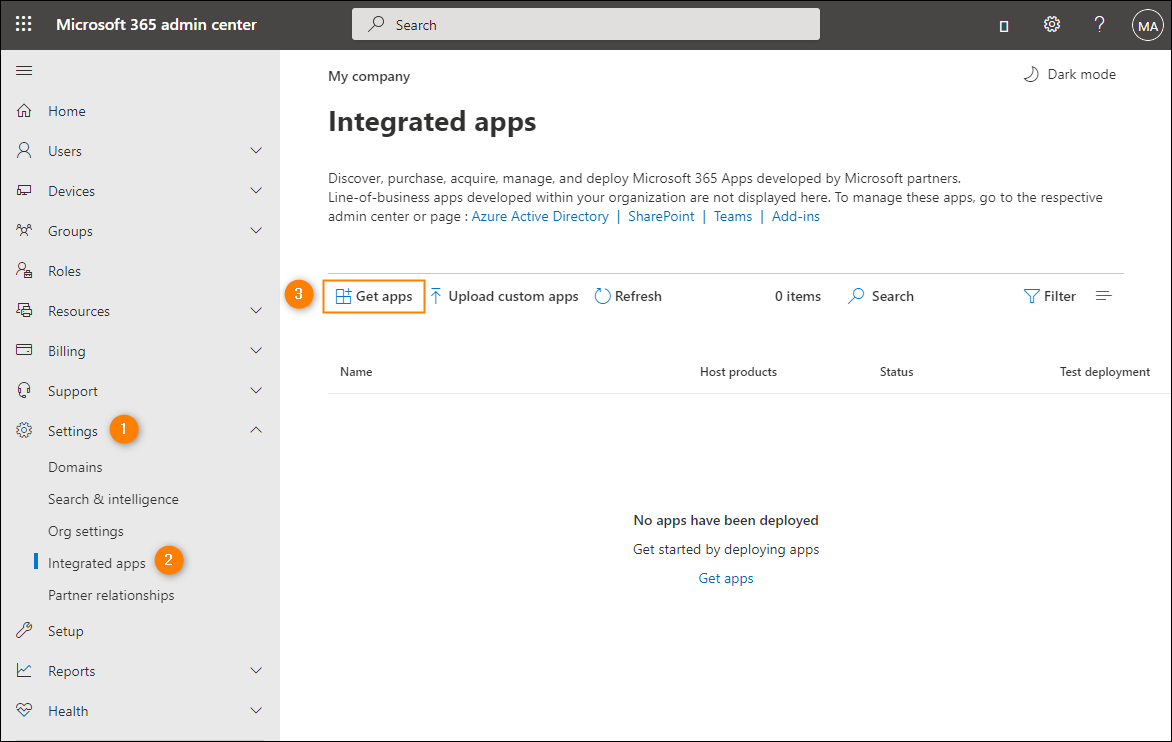Click the Dark mode moon icon

click(x=1031, y=74)
